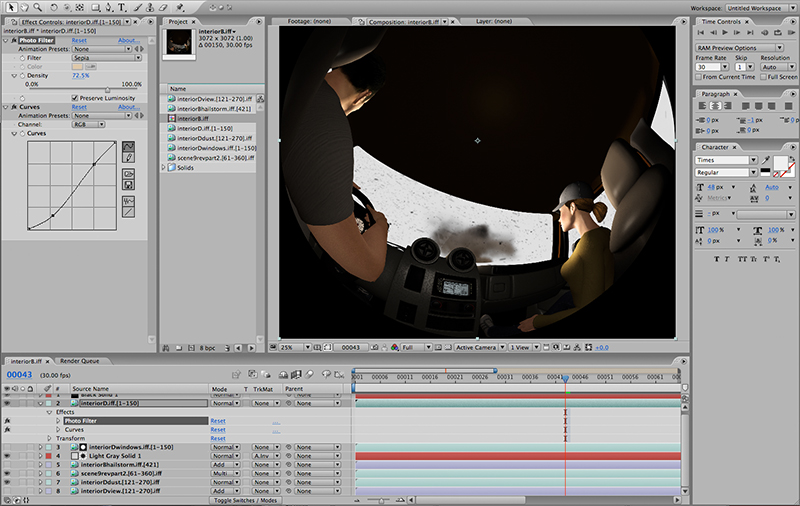This screenshot has width=800, height=506.
Task: Click the Character fill color swatch
Action: click(x=780, y=163)
